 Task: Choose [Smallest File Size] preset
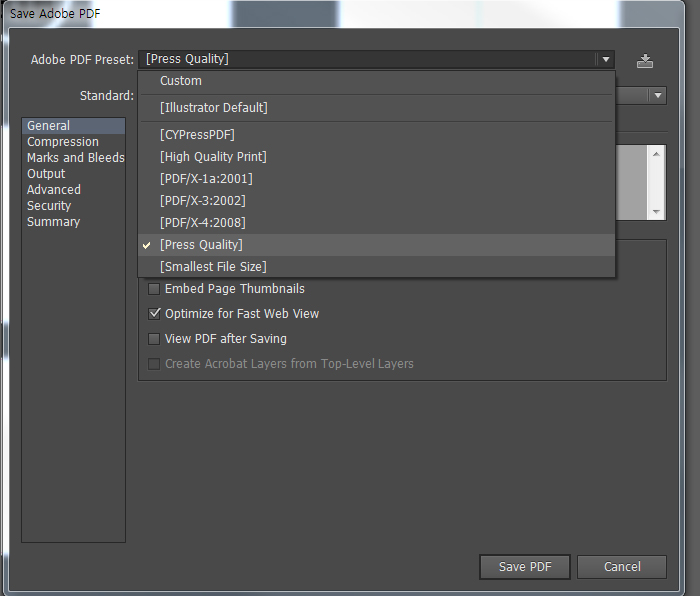376,267
